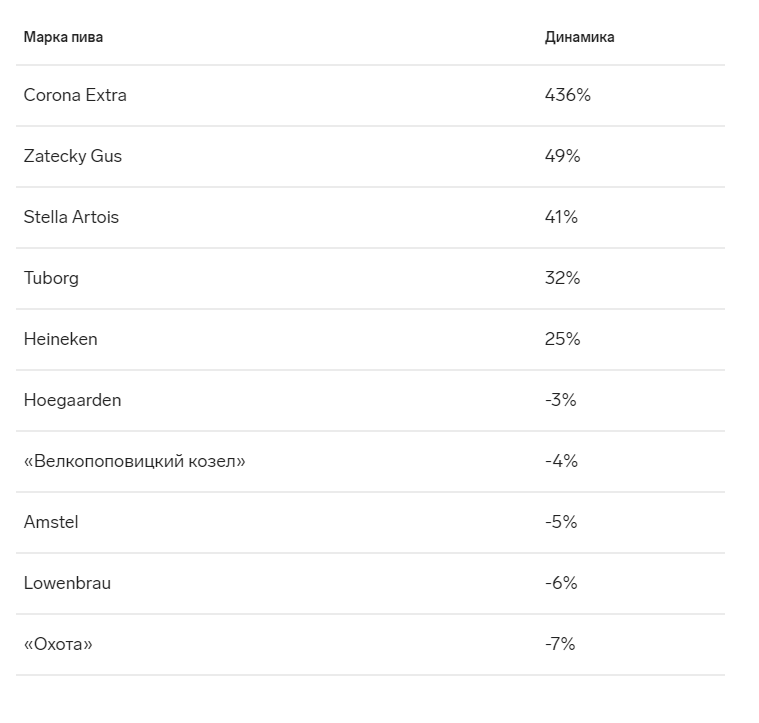This screenshot has height=723, width=759.
Task: Select the Amstel brand name
Action: [x=51, y=522]
